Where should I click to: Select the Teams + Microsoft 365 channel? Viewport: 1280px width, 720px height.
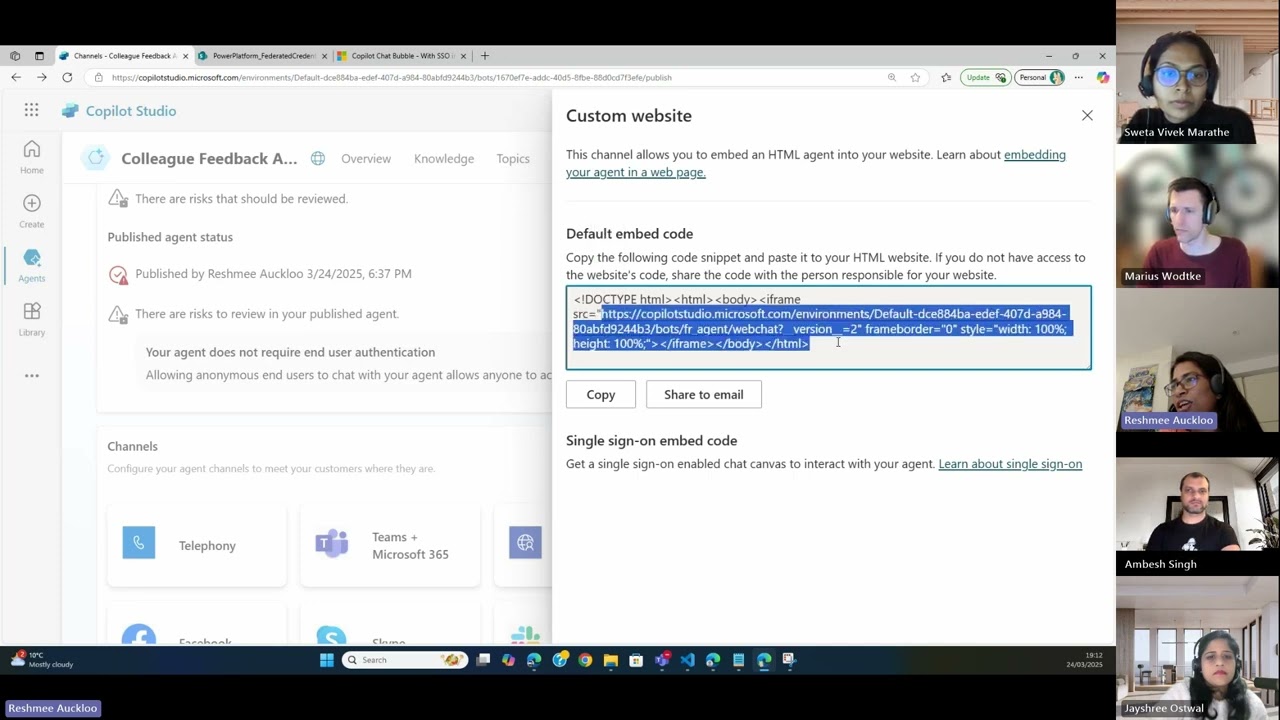[x=390, y=545]
